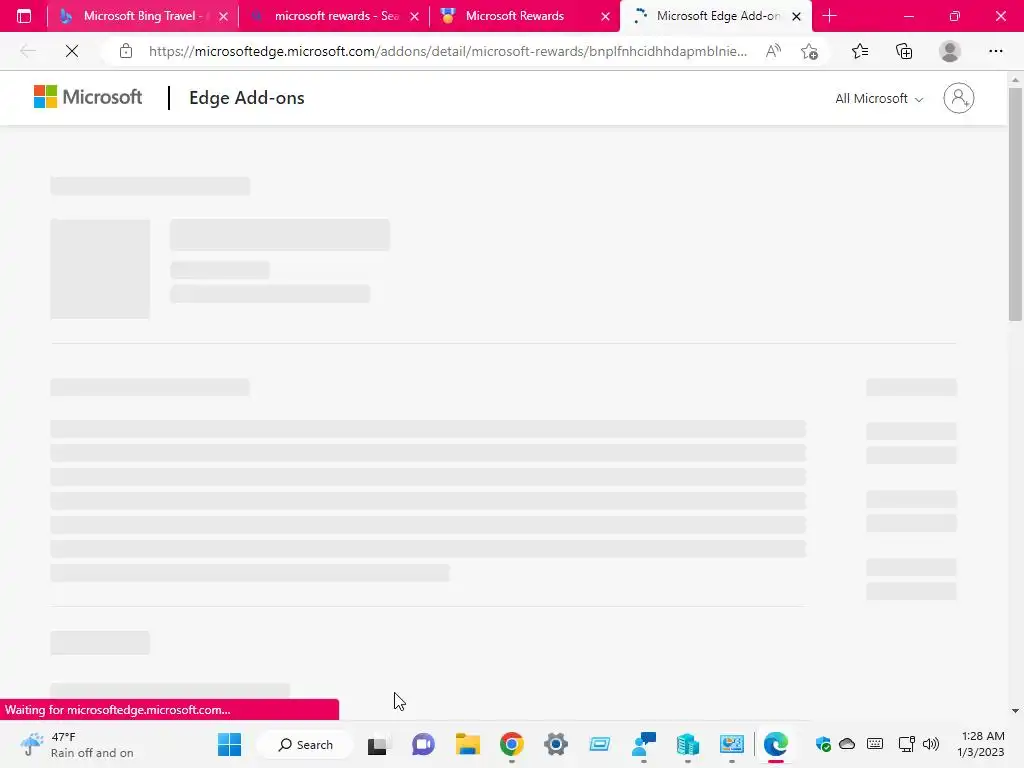1024x768 pixels.
Task: Close the microsoft rewards search tab
Action: point(414,16)
